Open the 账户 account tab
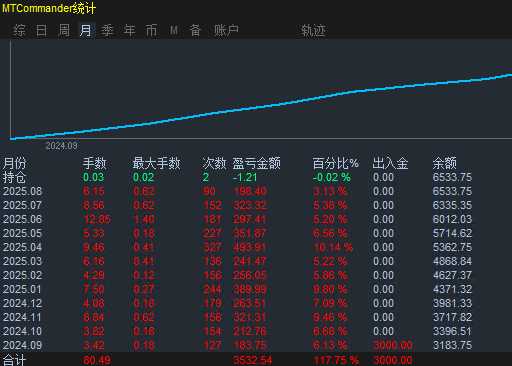Image resolution: width=512 pixels, height=366 pixels. tap(226, 30)
